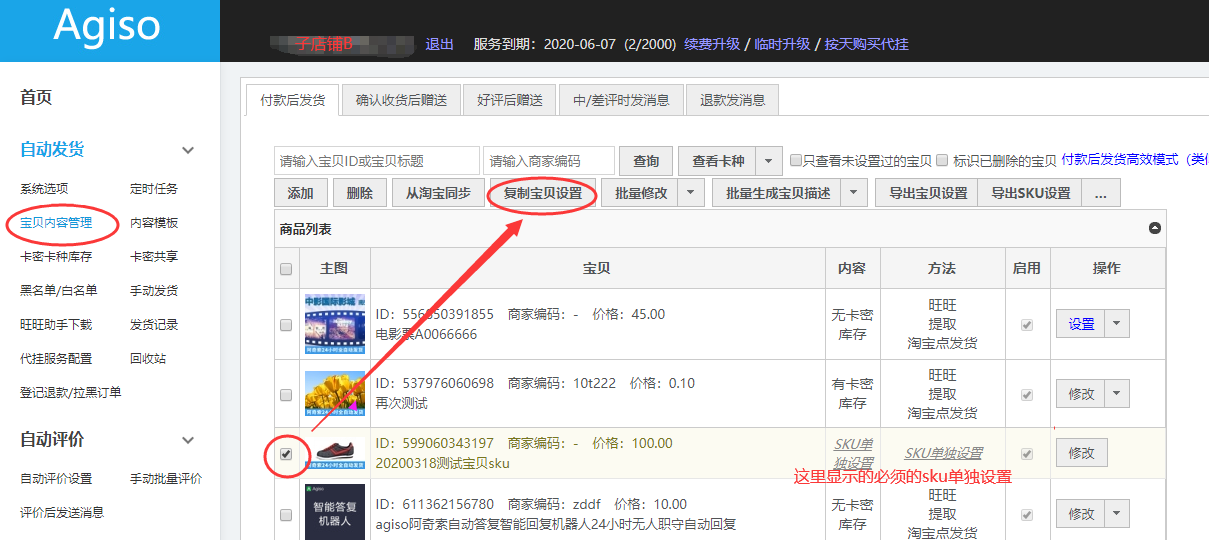The width and height of the screenshot is (1209, 540).
Task: Open the 智能答复机器人 product thumbnail
Action: [334, 511]
